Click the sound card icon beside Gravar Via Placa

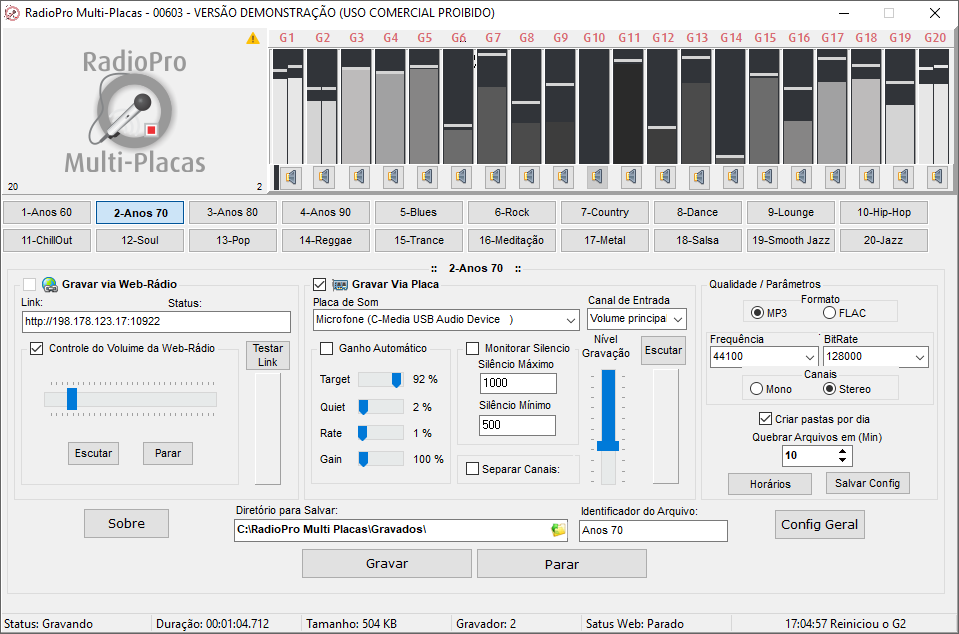(339, 285)
